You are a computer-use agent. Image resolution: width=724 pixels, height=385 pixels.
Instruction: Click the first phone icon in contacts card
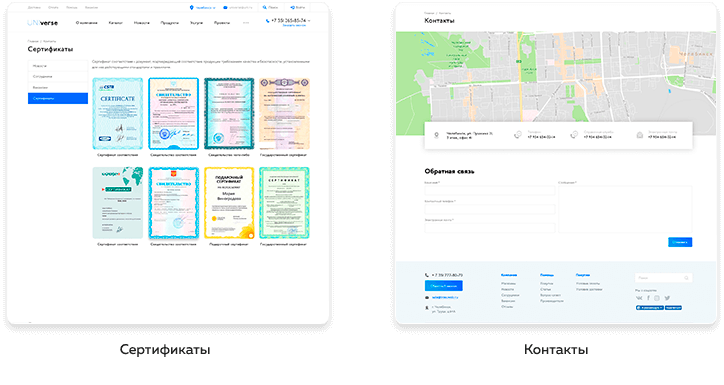pos(518,135)
